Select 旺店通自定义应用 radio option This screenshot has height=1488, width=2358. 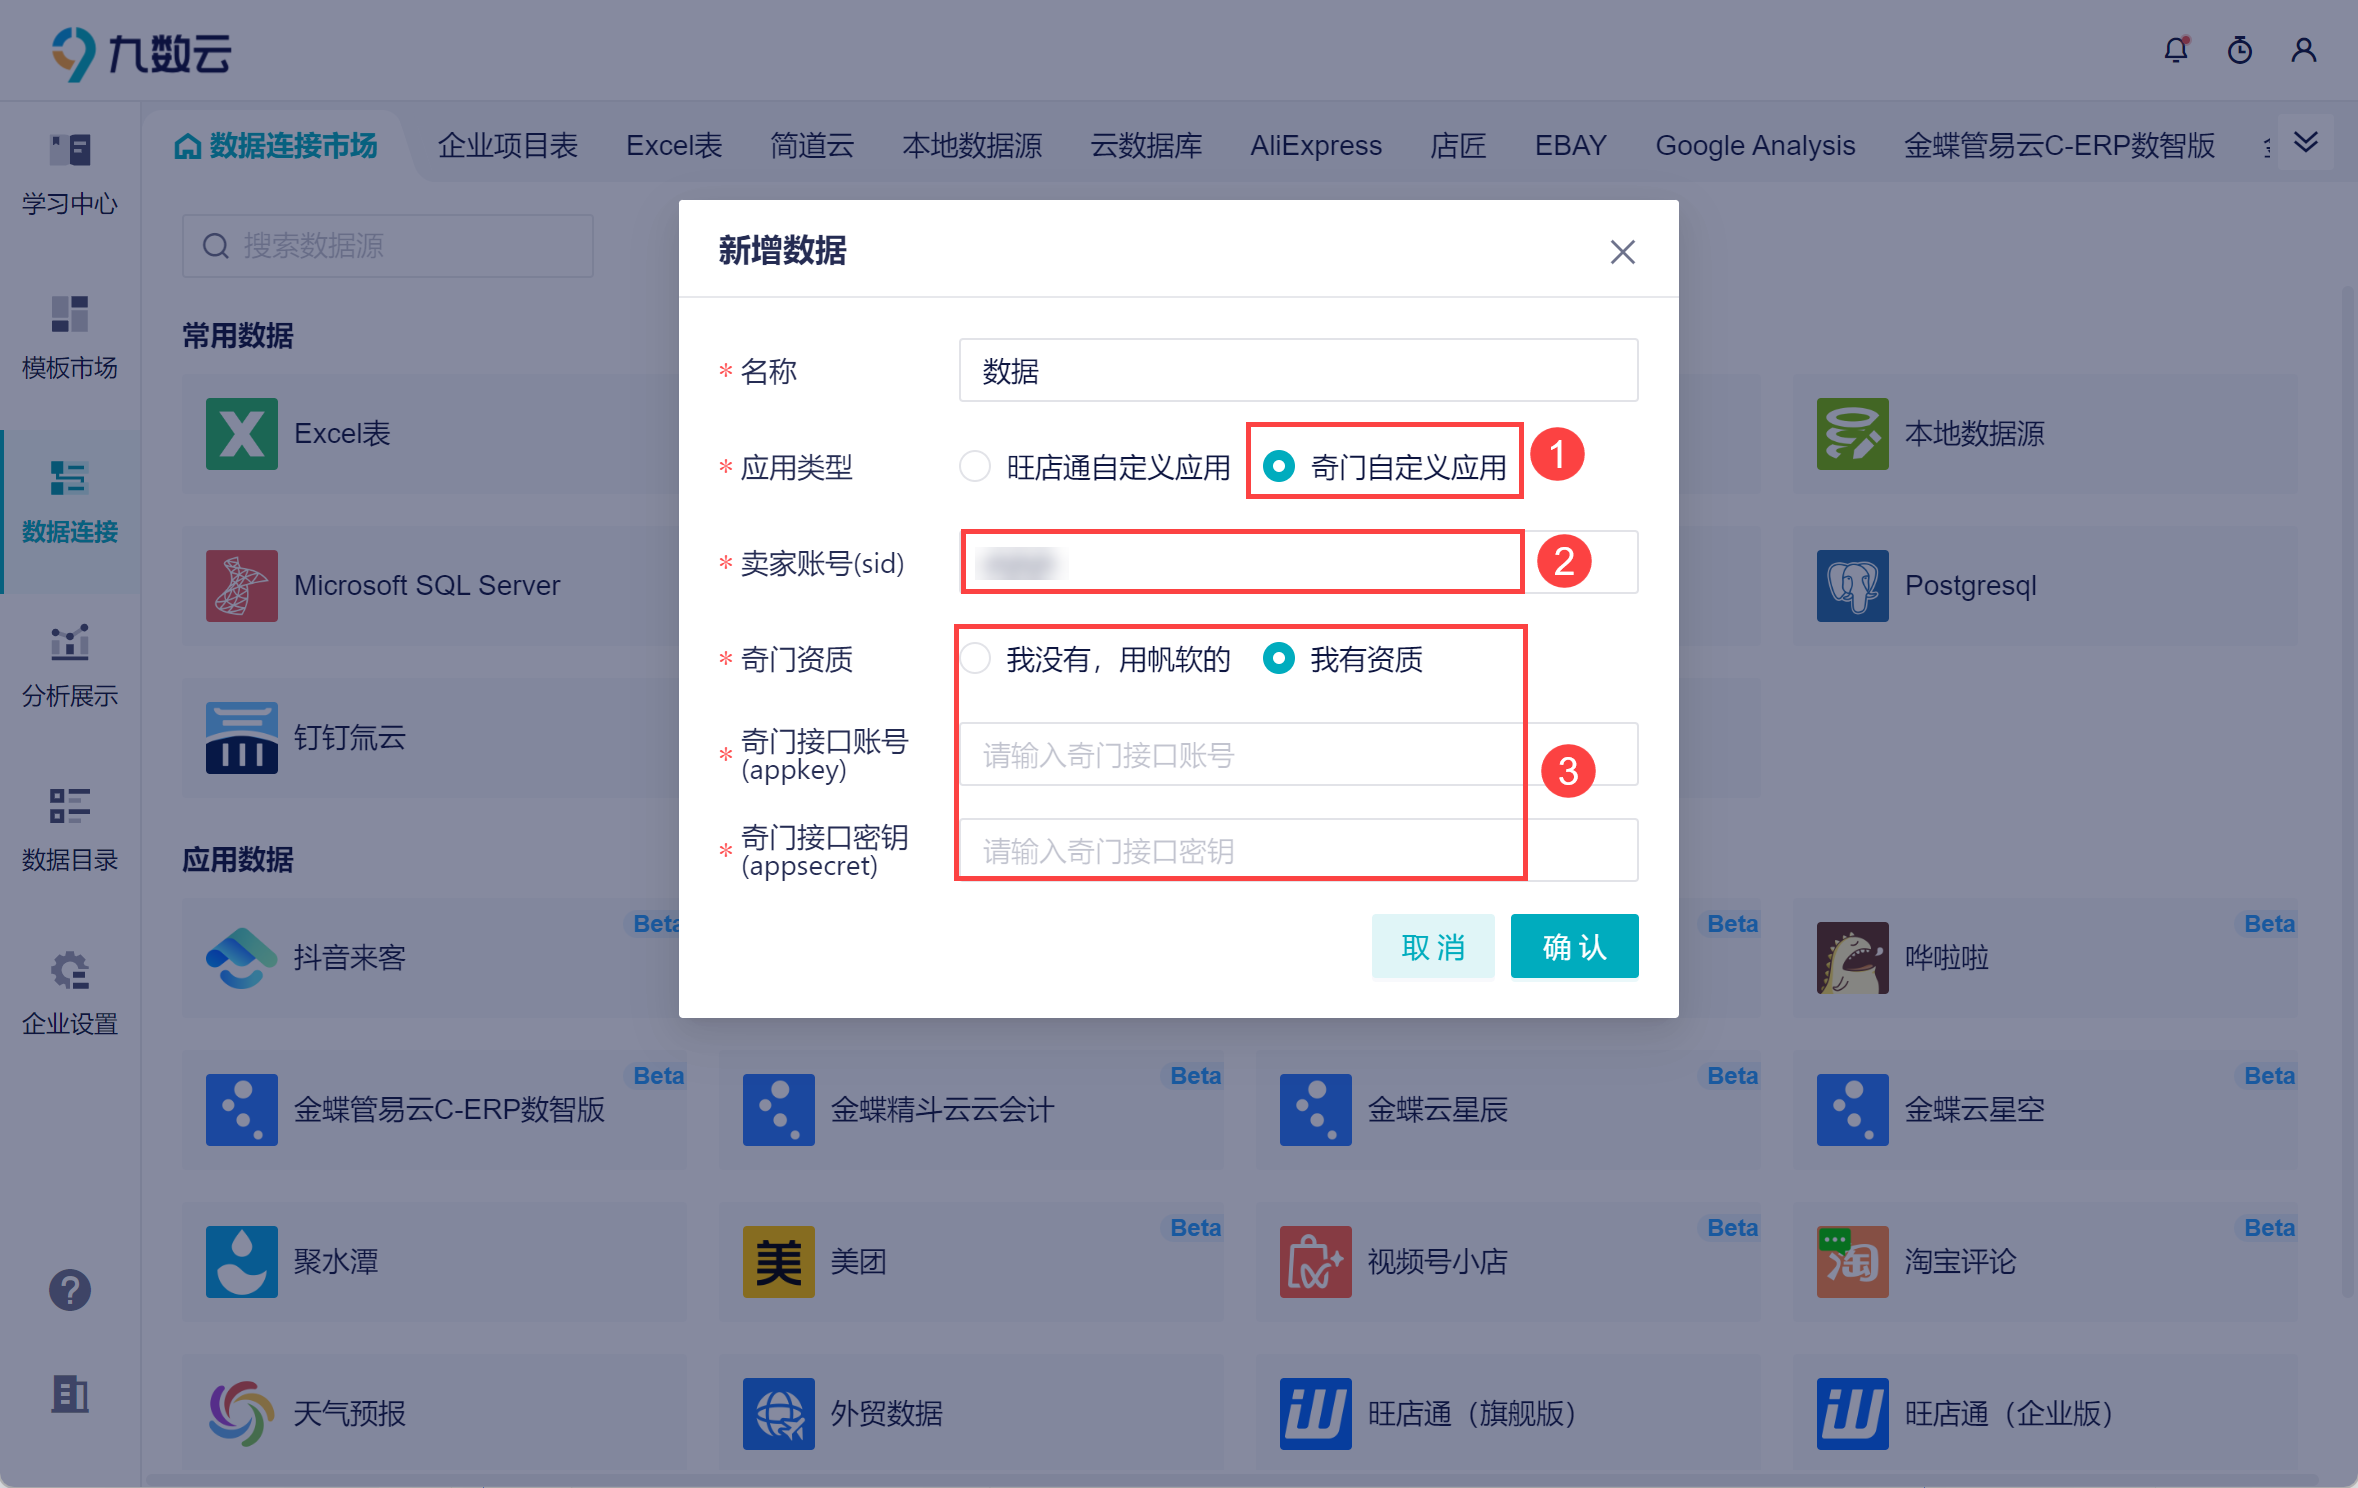(975, 466)
